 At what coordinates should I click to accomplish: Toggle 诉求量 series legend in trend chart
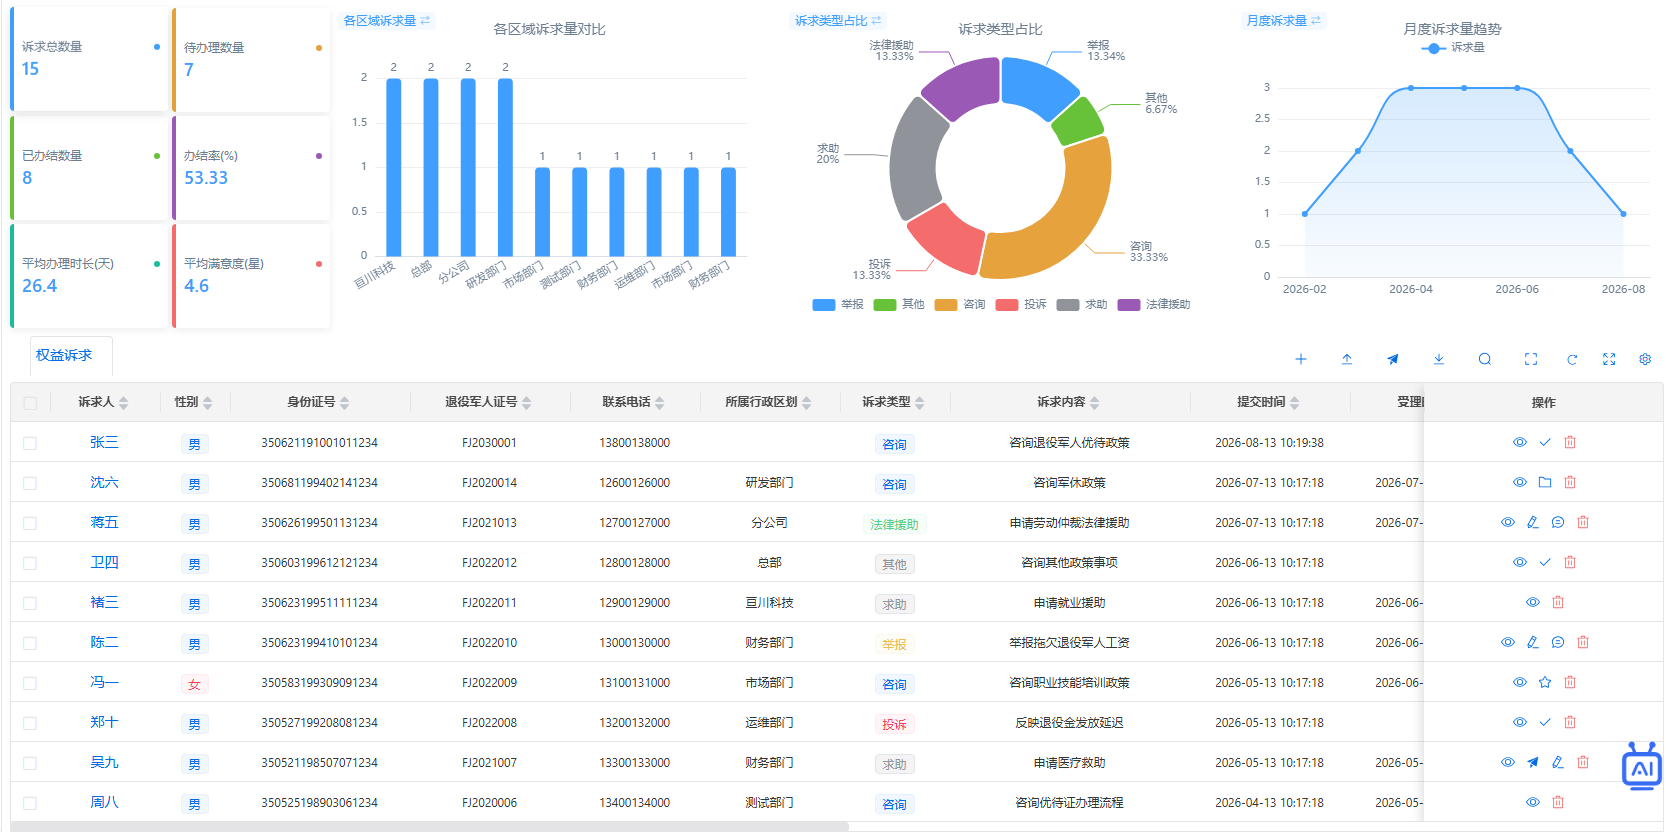pyautogui.click(x=1453, y=48)
